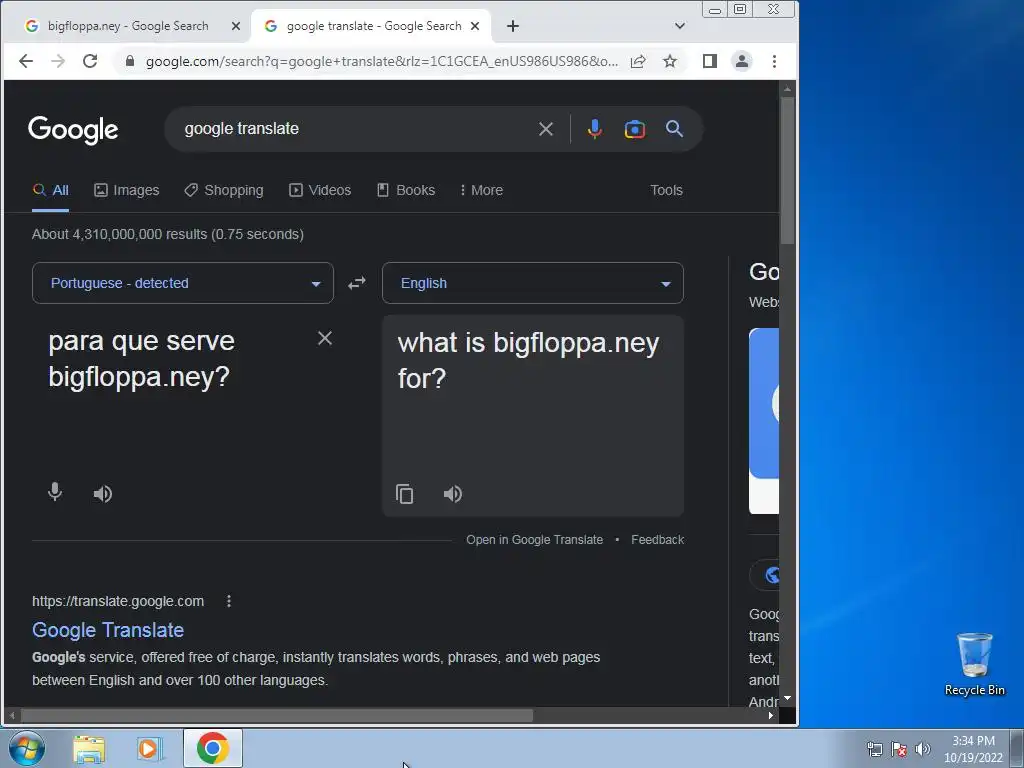The width and height of the screenshot is (1024, 768).
Task: Open the Chrome profile avatar
Action: coord(742,61)
